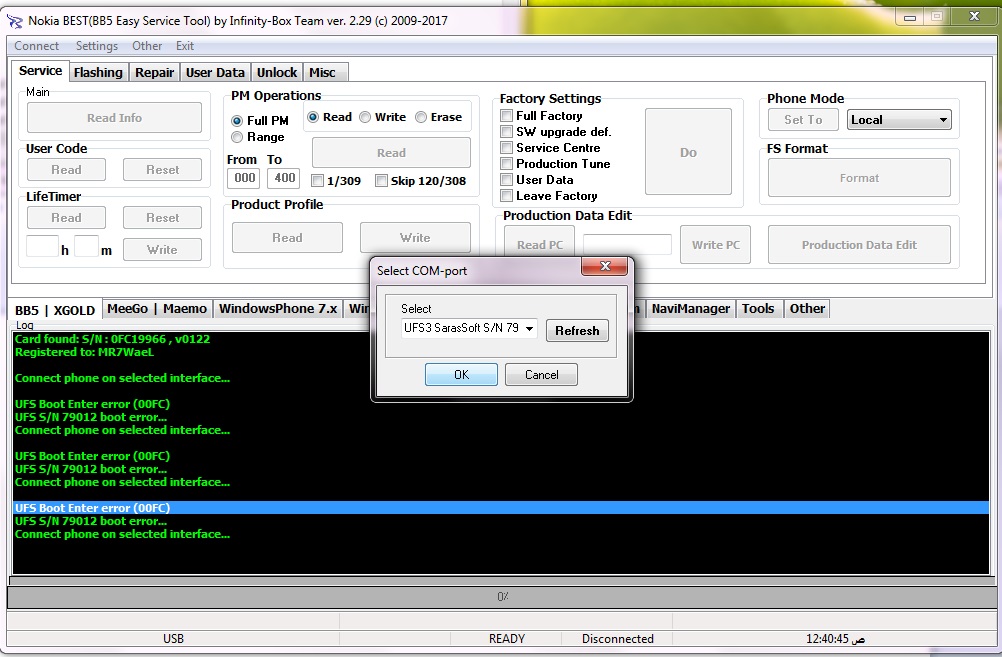1002x657 pixels.
Task: Close the Select COM-port dialog
Action: point(605,266)
